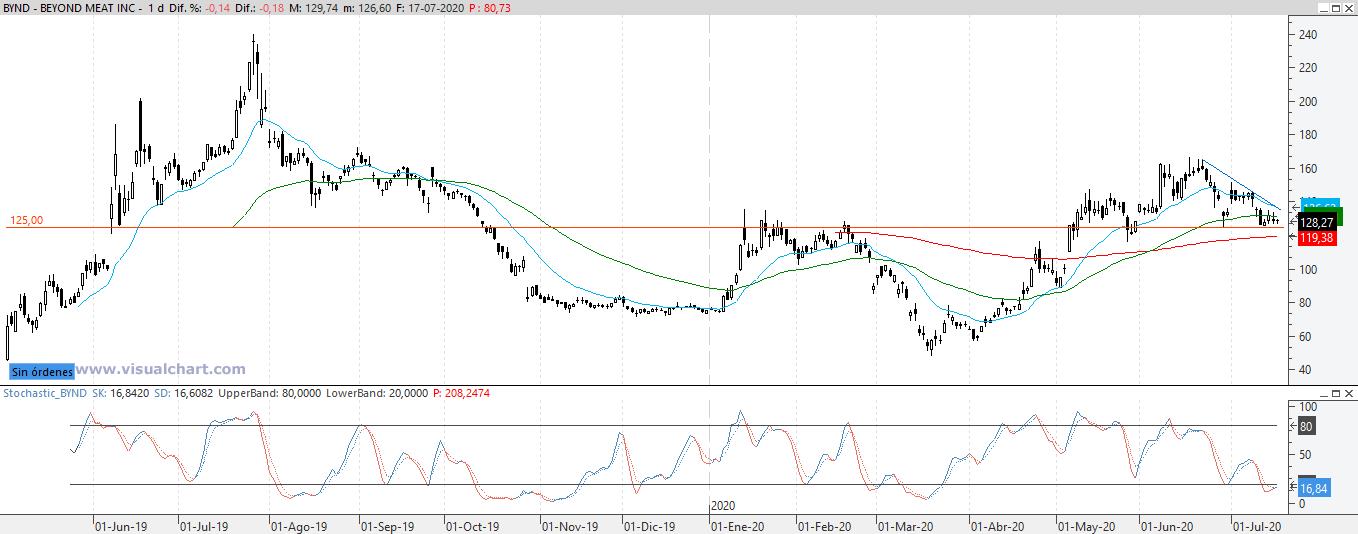This screenshot has width=1358, height=534.
Task: Click the red 119,38 moving average tag
Action: (1315, 238)
